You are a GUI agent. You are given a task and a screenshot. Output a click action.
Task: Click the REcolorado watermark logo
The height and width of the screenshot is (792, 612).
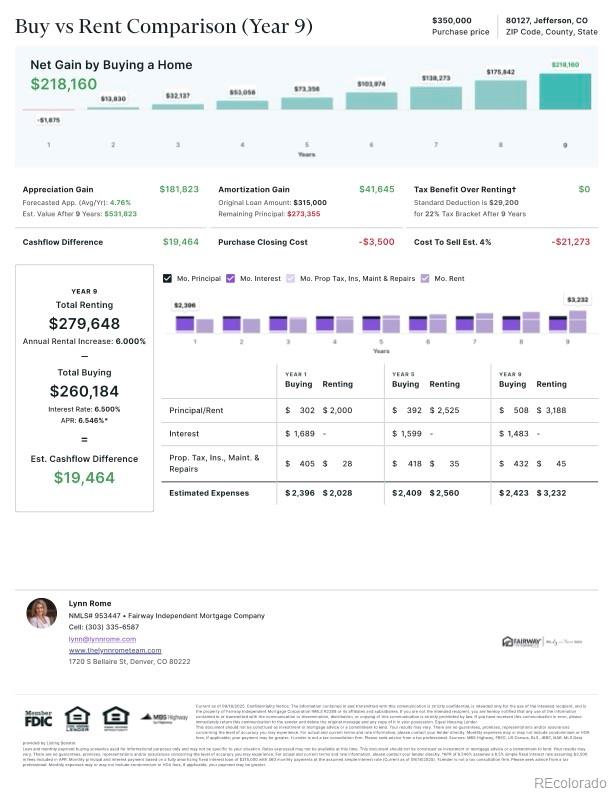tap(569, 781)
